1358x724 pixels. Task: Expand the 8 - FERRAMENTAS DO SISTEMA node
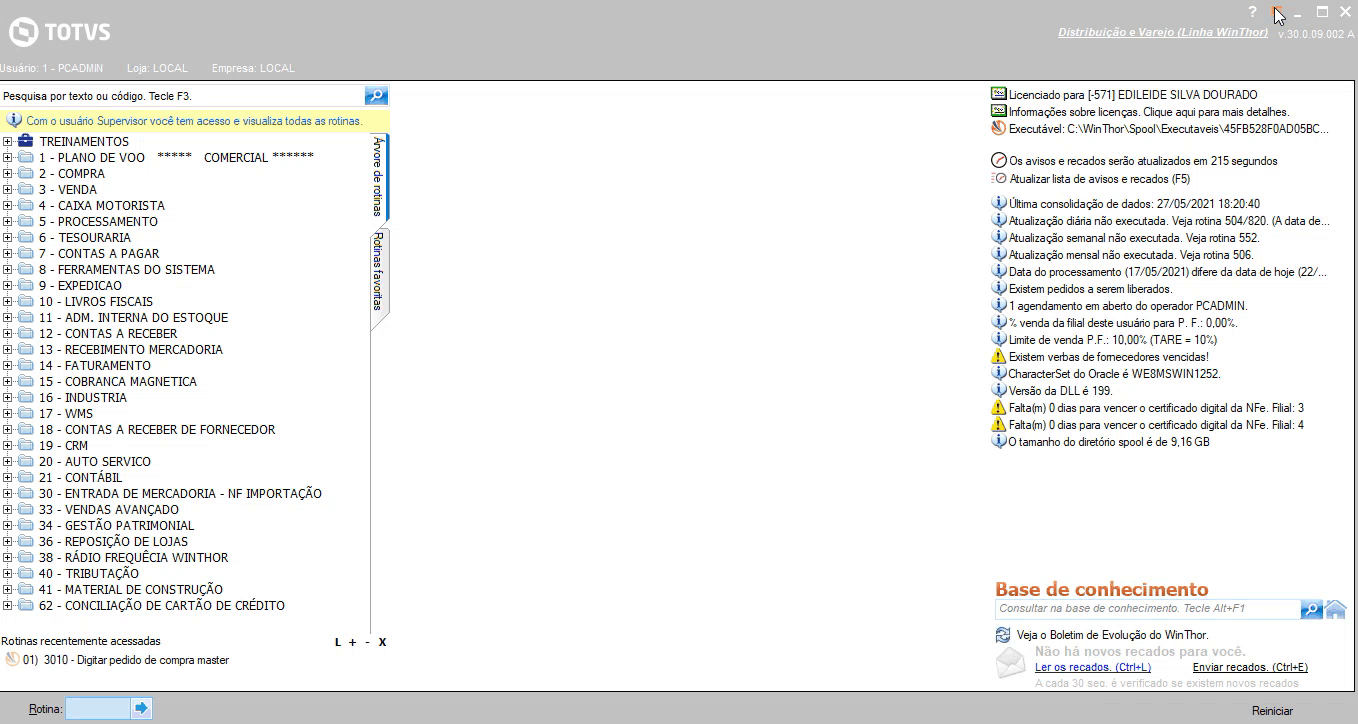tap(8, 269)
